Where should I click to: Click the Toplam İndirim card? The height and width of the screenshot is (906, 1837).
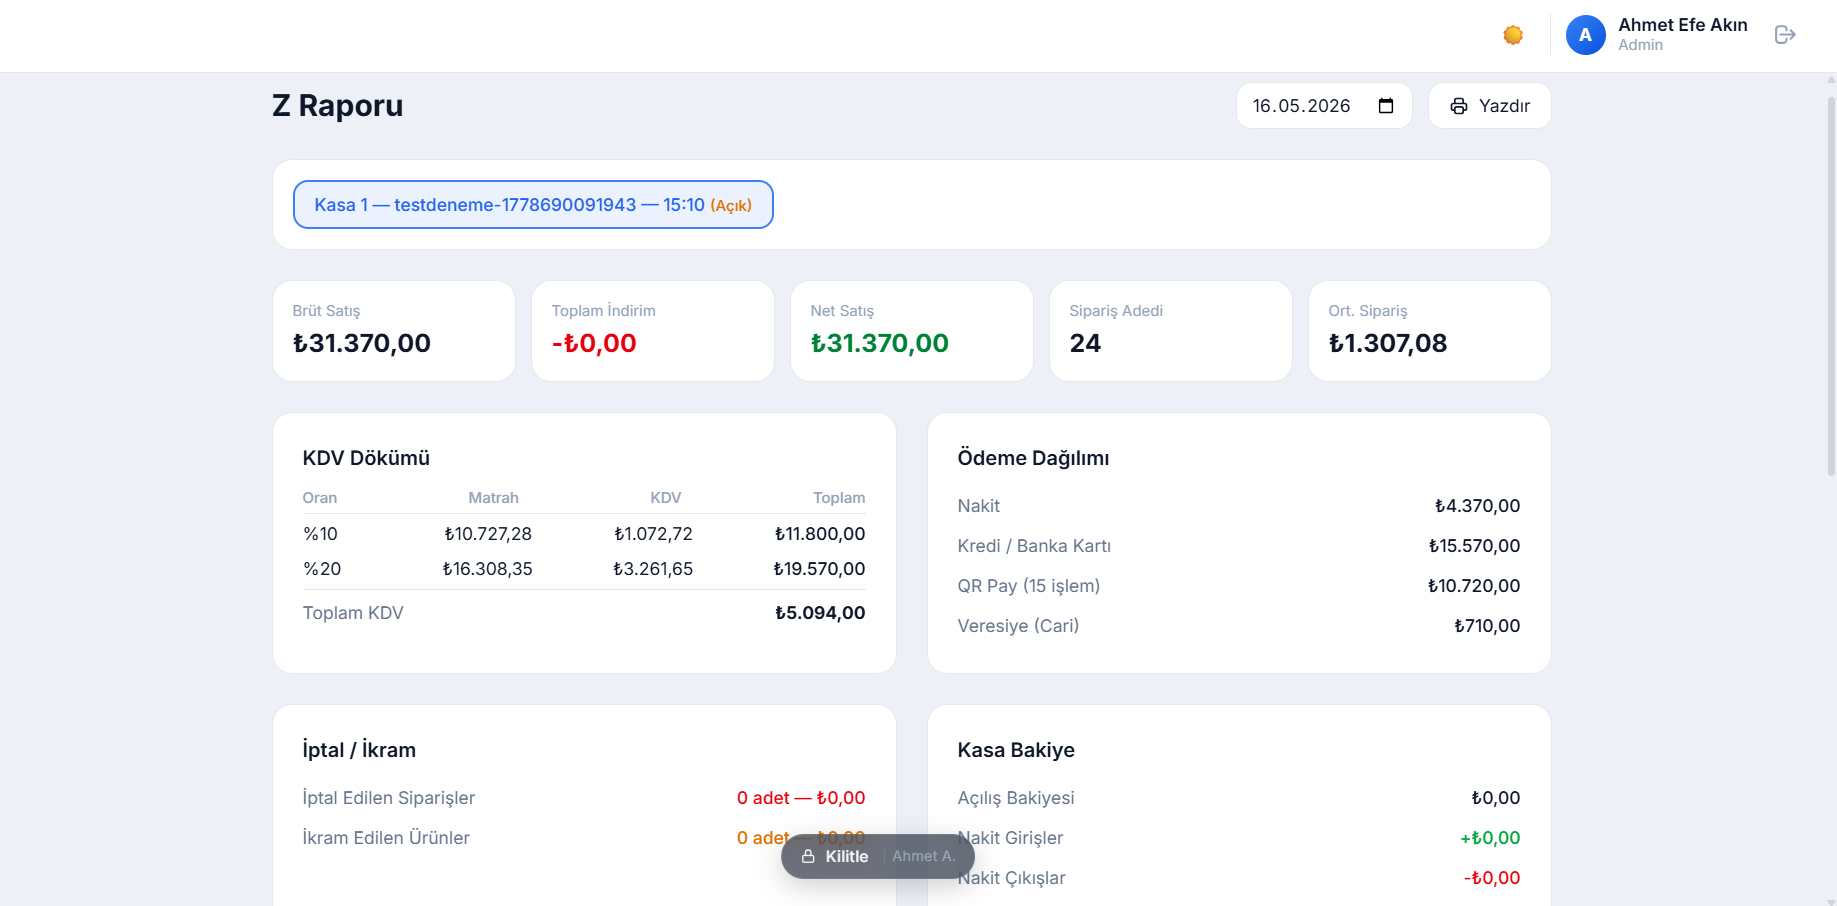pos(653,331)
